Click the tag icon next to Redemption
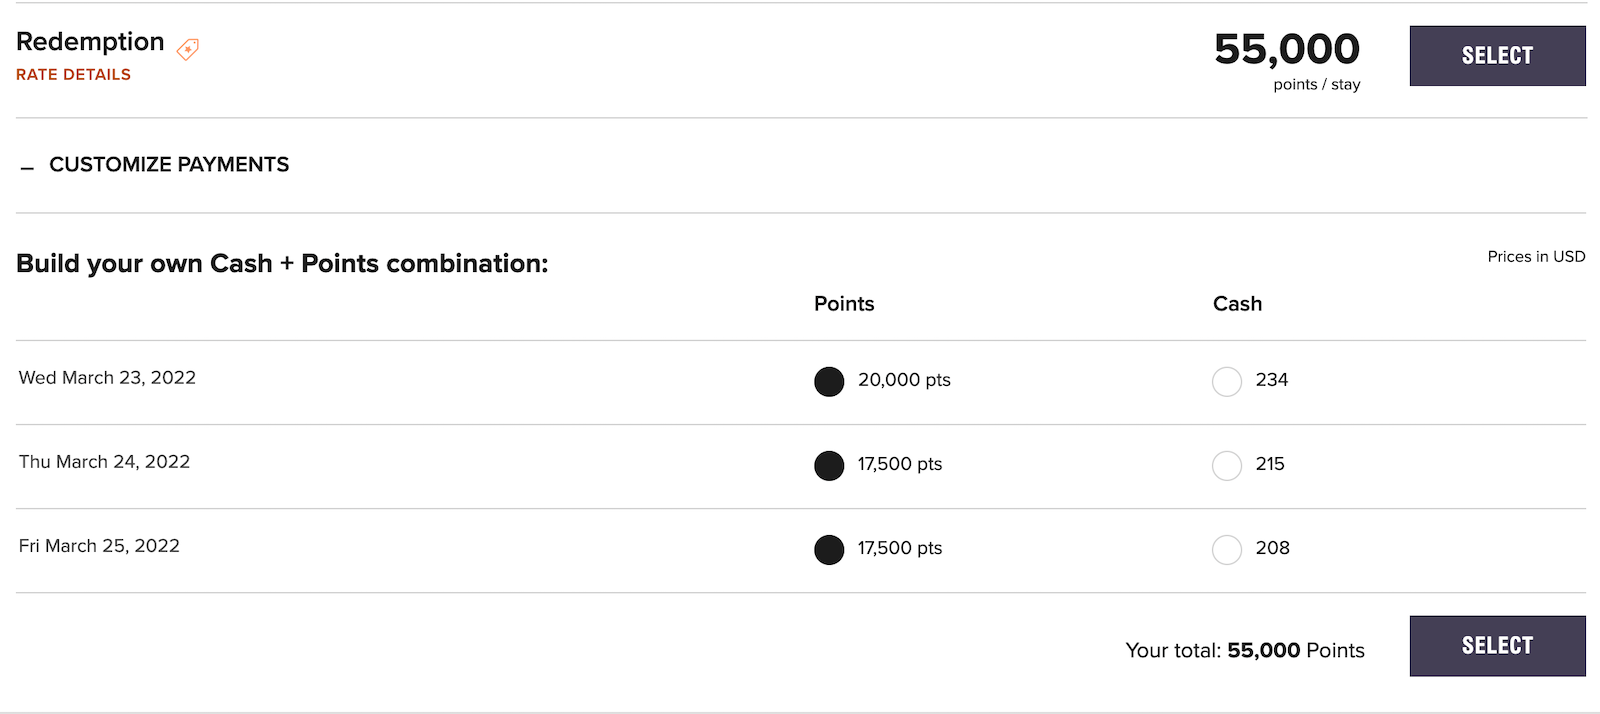The height and width of the screenshot is (714, 1600). (186, 48)
